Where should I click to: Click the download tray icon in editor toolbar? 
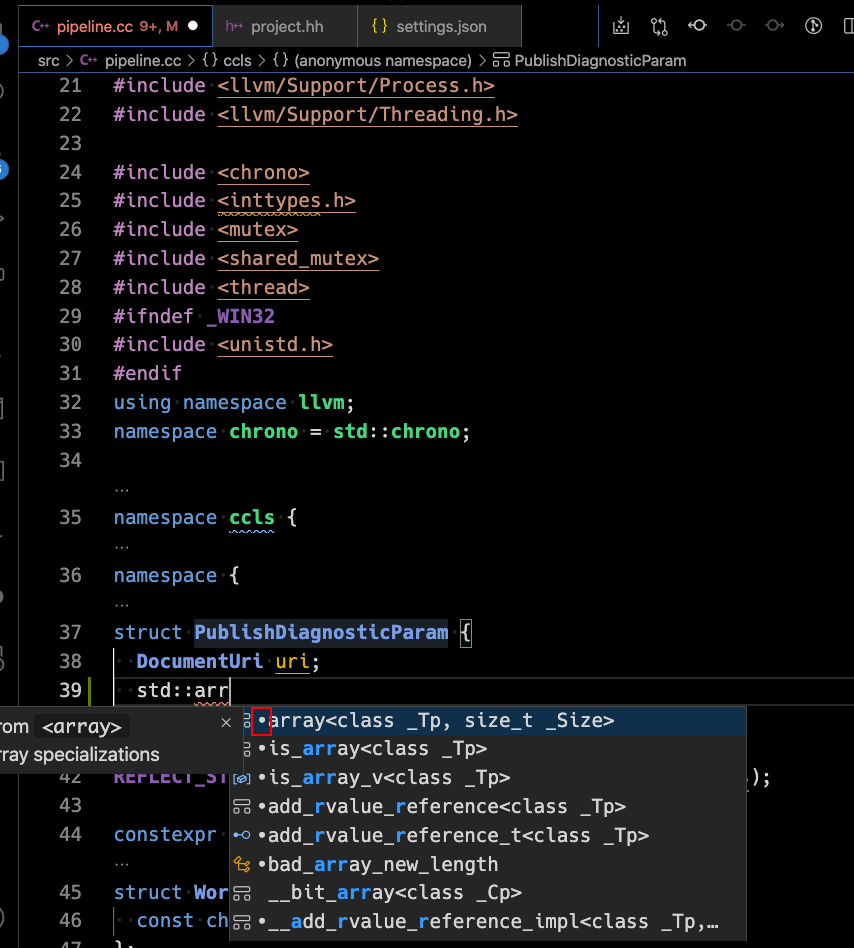pyautogui.click(x=620, y=26)
